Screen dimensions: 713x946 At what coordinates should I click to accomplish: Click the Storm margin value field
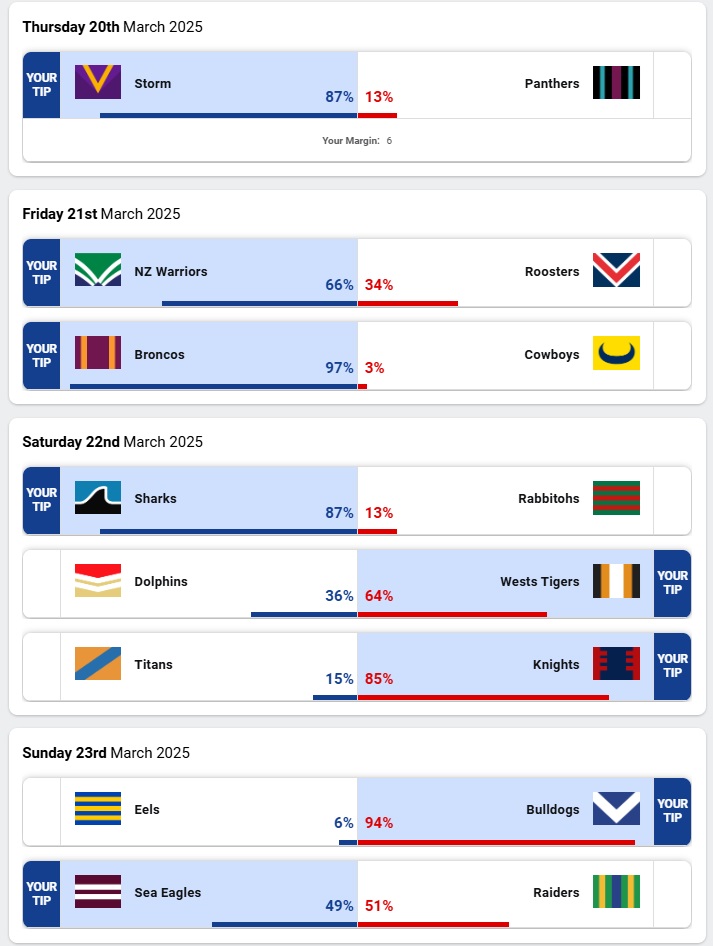(389, 141)
